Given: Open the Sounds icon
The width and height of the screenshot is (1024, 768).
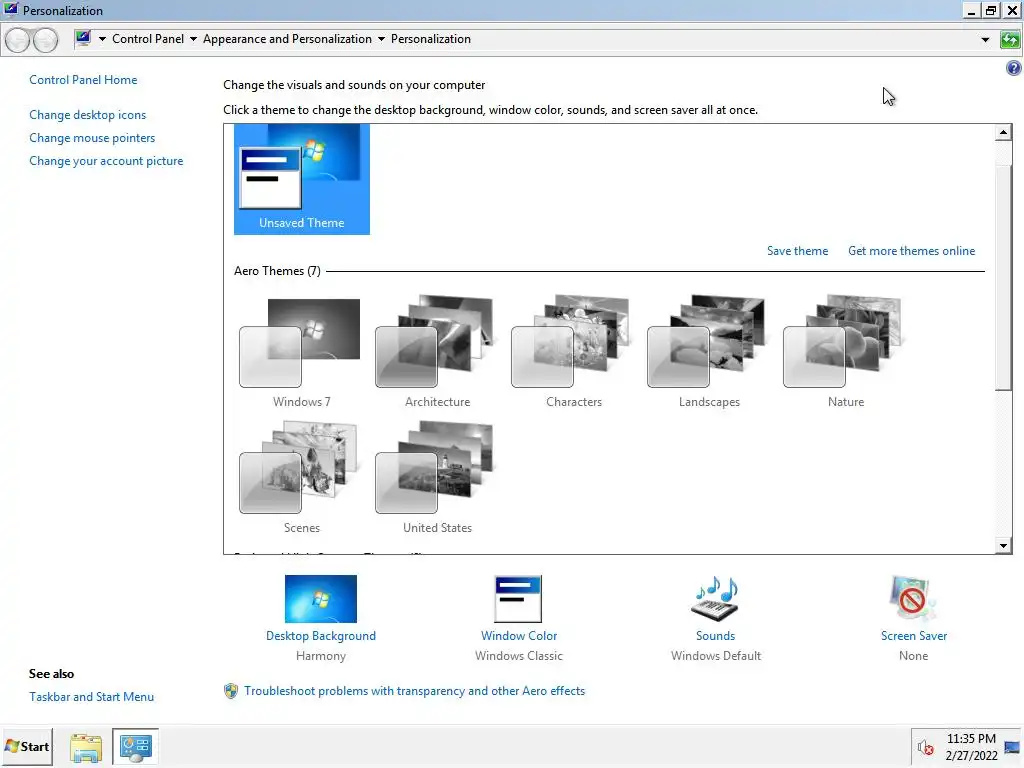Looking at the screenshot, I should point(715,599).
